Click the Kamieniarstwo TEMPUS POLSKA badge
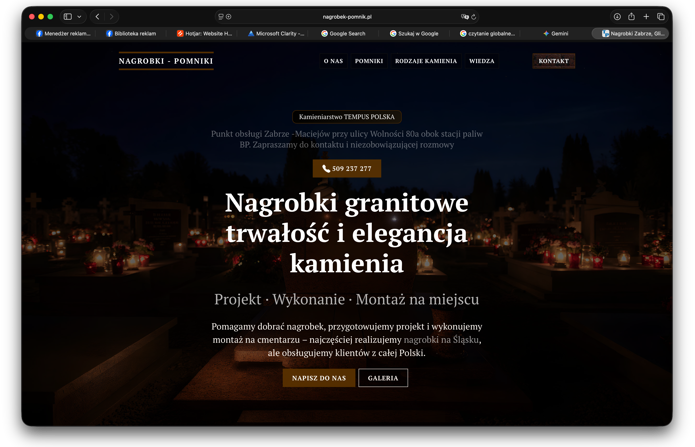 coord(347,117)
